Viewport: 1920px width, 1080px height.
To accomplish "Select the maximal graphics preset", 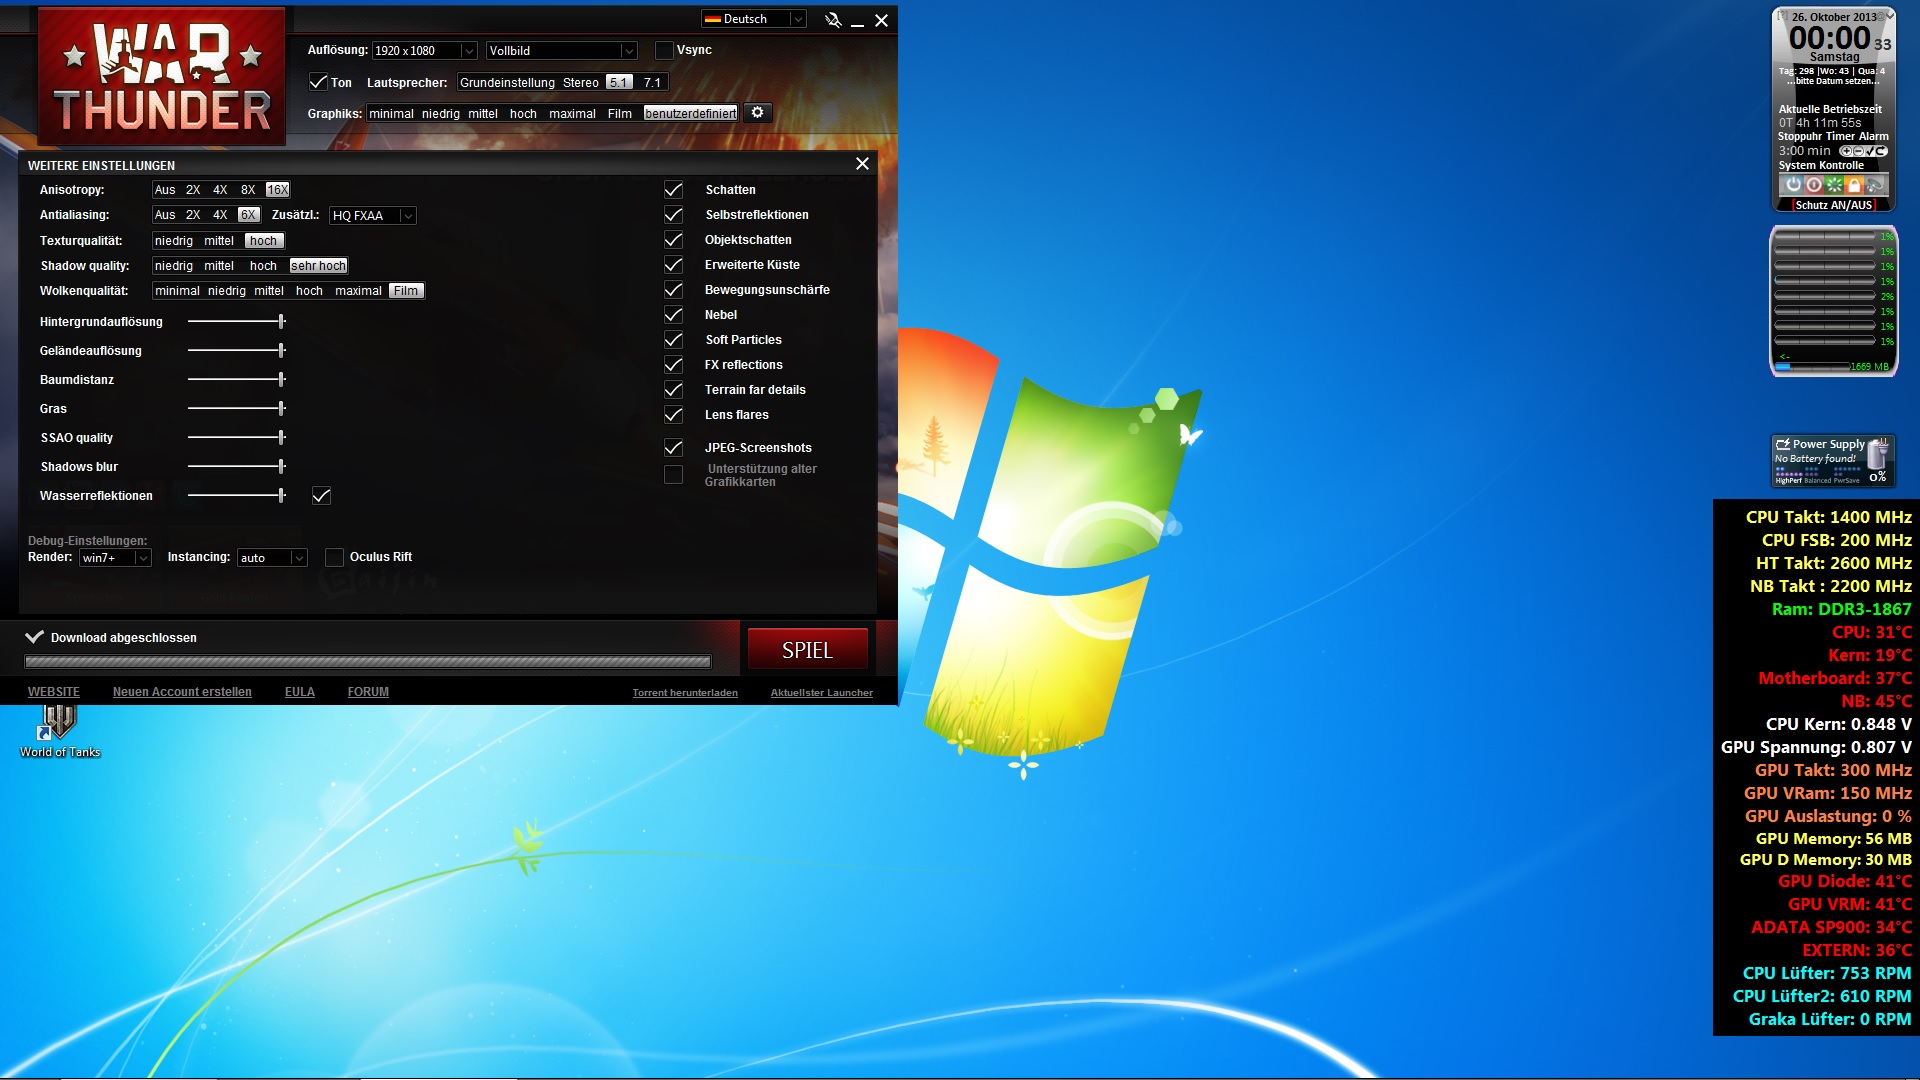I will tap(572, 114).
